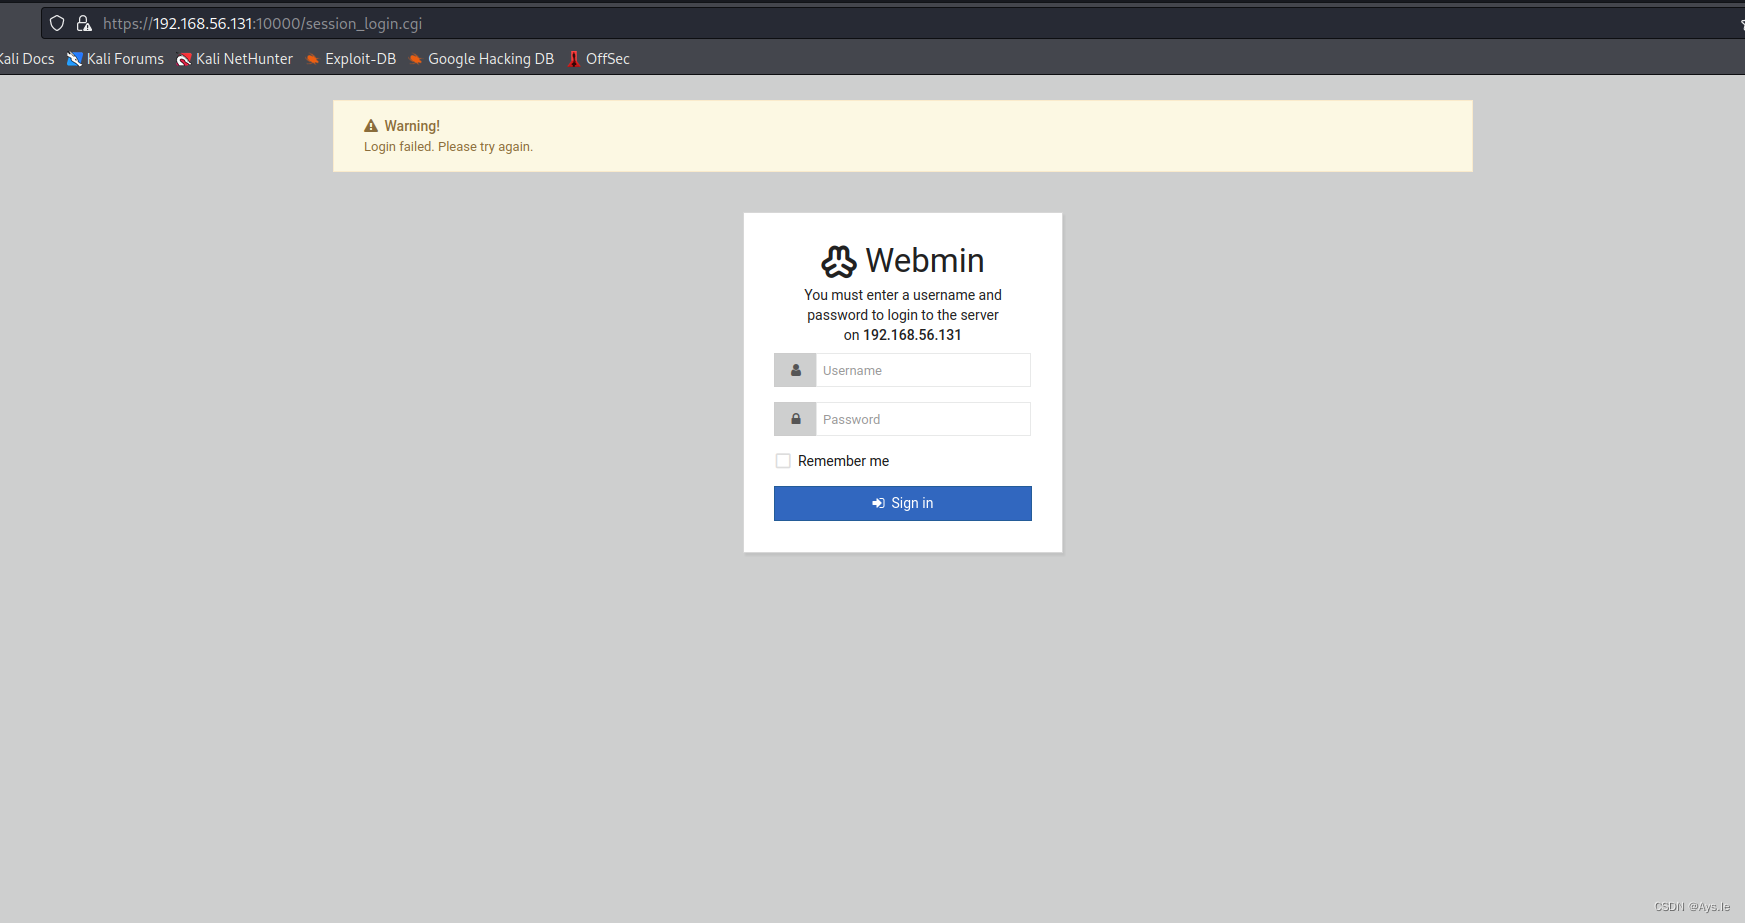Image resolution: width=1745 pixels, height=923 pixels.
Task: Enable the Remember me checkbox
Action: coord(783,461)
